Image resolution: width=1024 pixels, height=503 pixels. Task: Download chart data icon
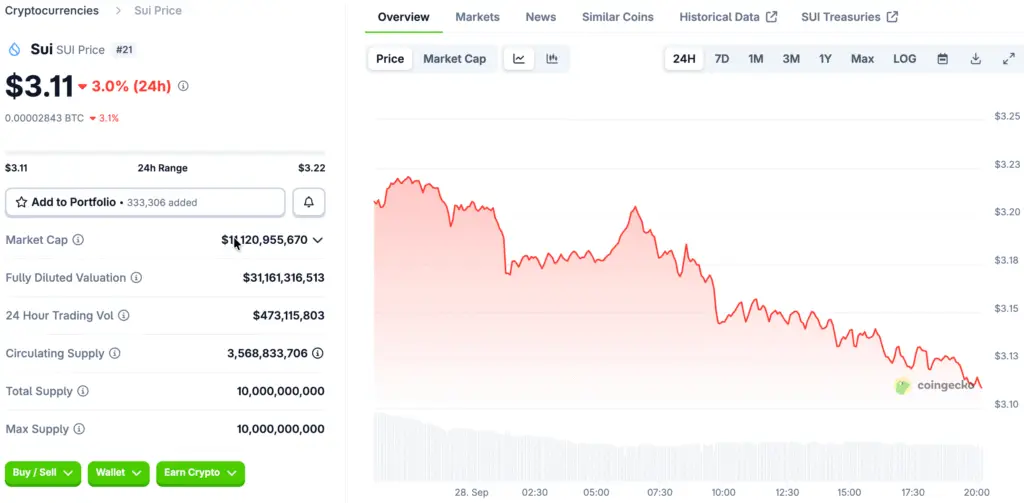click(x=975, y=59)
